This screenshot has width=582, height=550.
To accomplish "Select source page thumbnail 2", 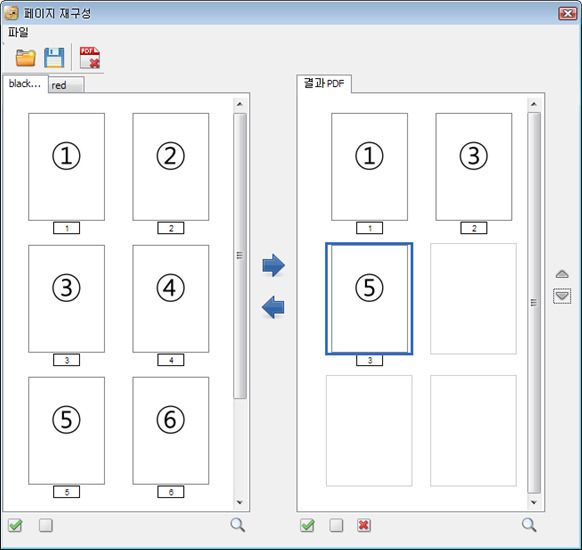I will [x=171, y=167].
